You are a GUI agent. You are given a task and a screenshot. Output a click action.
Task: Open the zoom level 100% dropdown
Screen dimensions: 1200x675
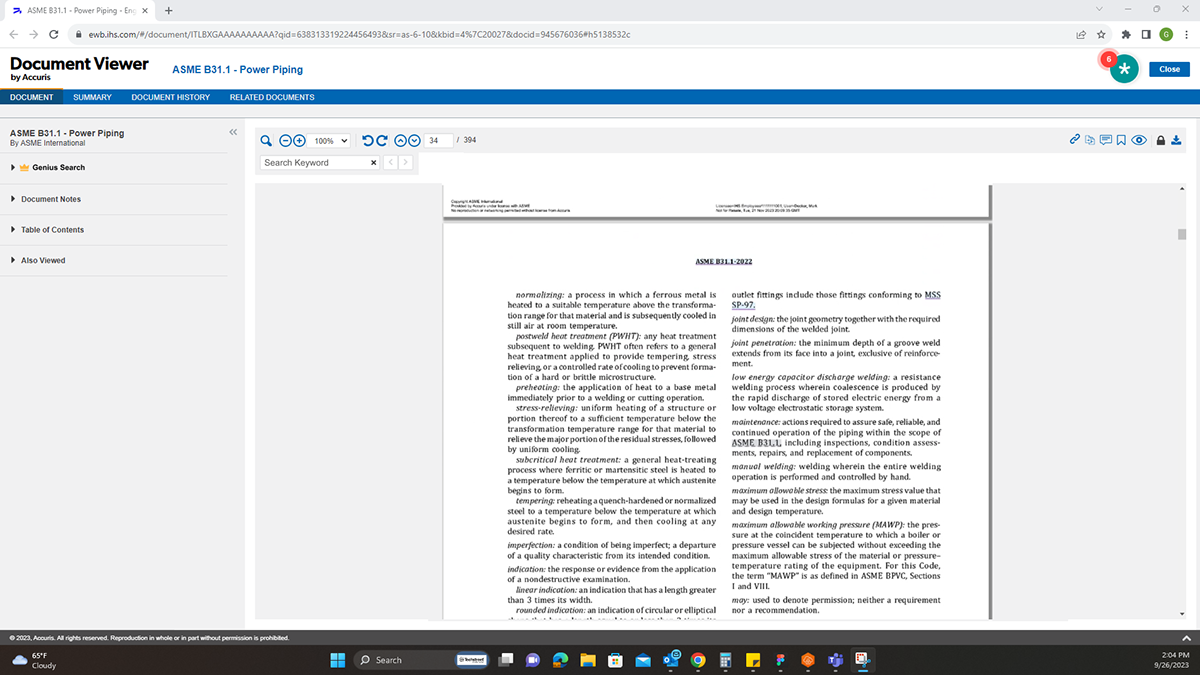[331, 141]
